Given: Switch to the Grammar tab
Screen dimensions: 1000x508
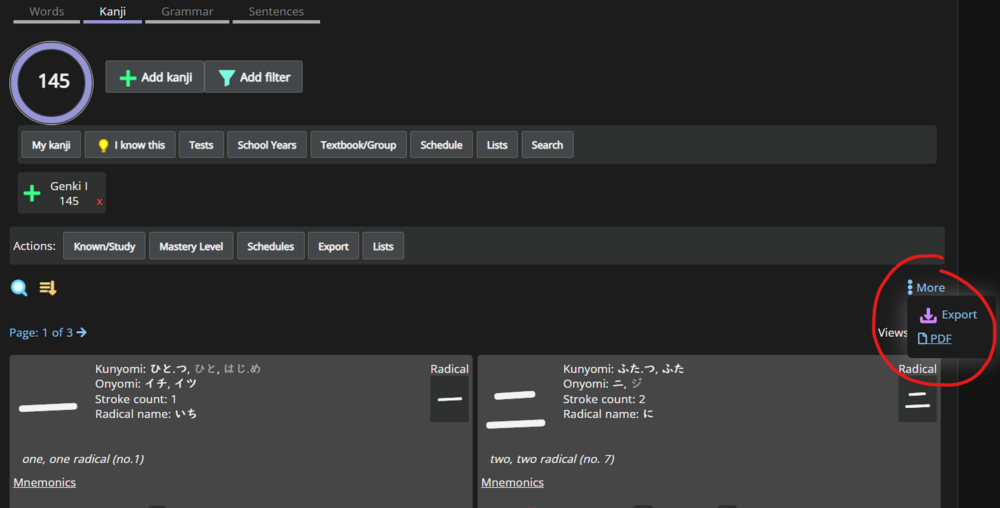Looking at the screenshot, I should click(x=187, y=12).
